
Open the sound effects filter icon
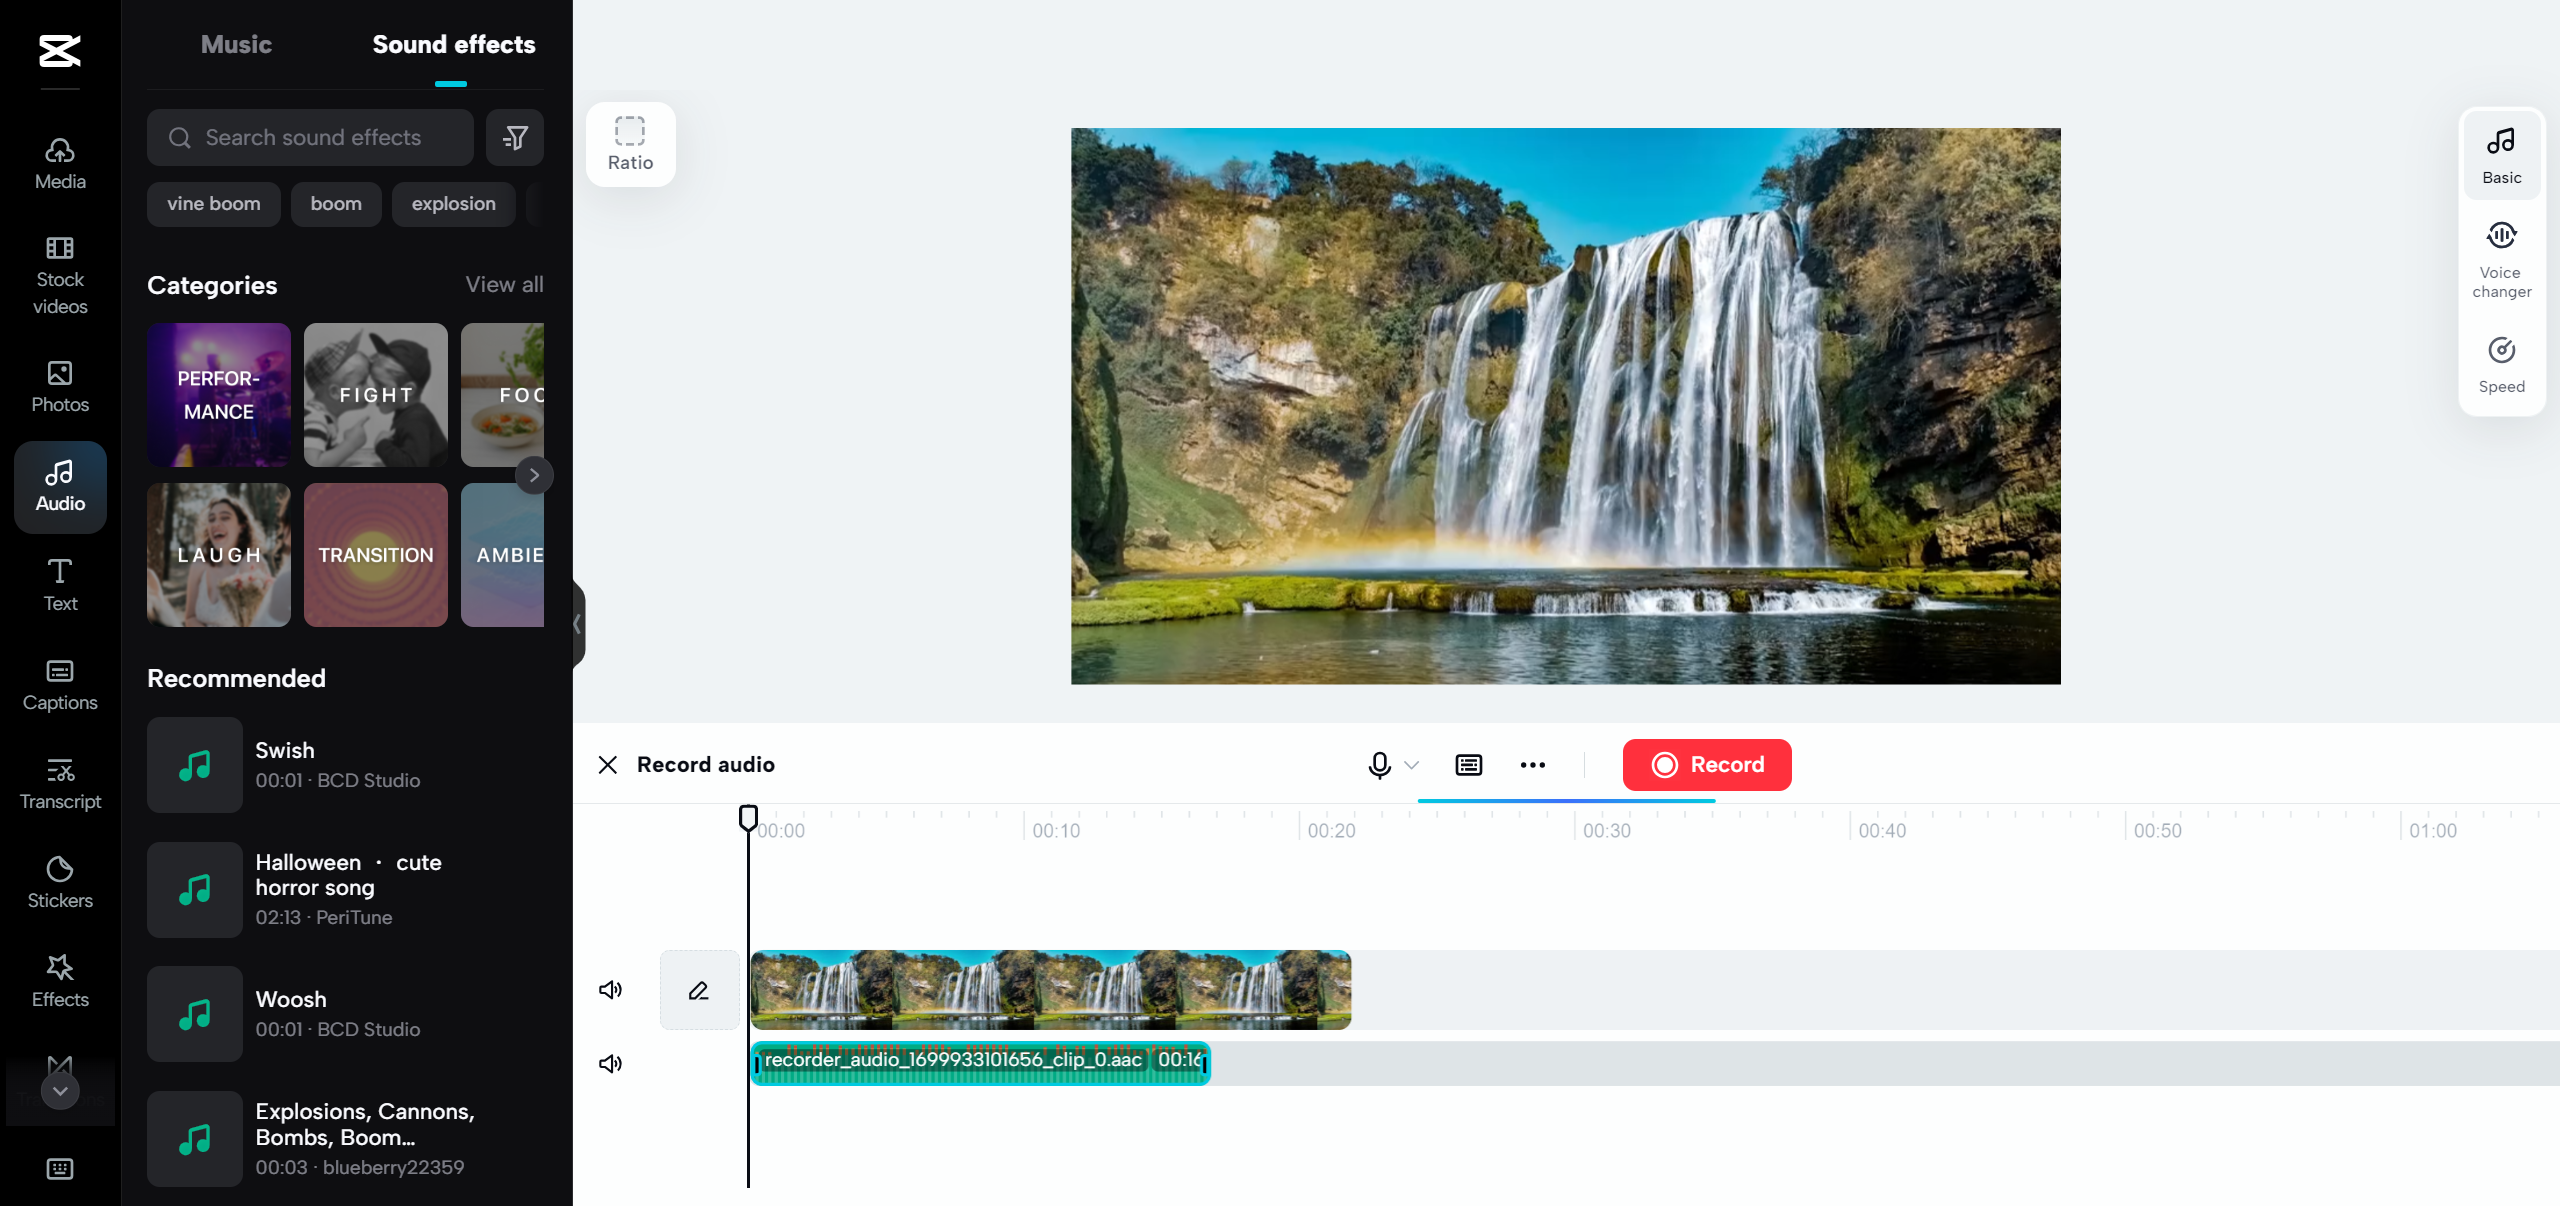pyautogui.click(x=515, y=138)
